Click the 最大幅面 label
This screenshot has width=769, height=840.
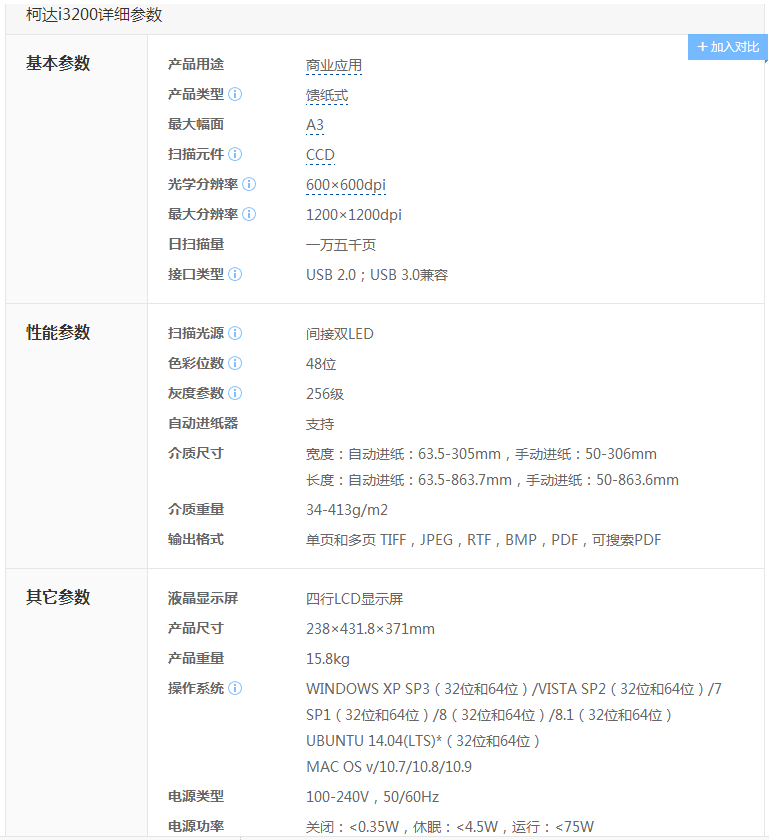(x=196, y=124)
